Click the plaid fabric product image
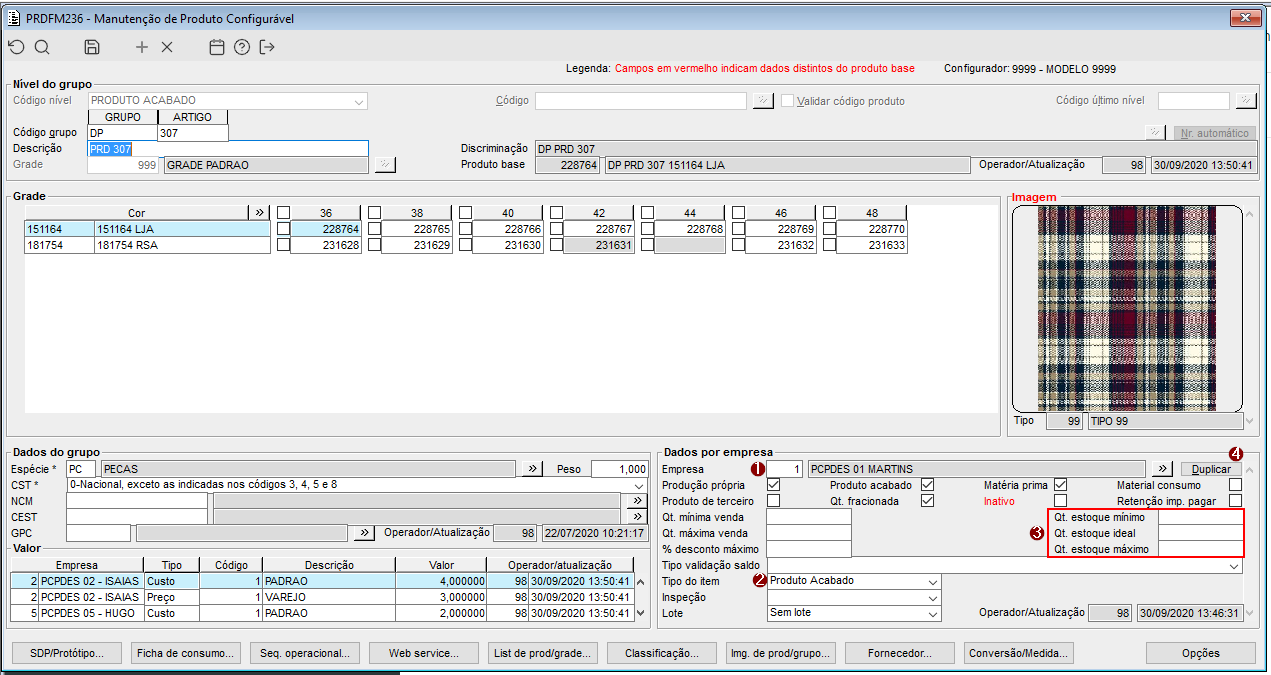1271x675 pixels. coord(1127,308)
